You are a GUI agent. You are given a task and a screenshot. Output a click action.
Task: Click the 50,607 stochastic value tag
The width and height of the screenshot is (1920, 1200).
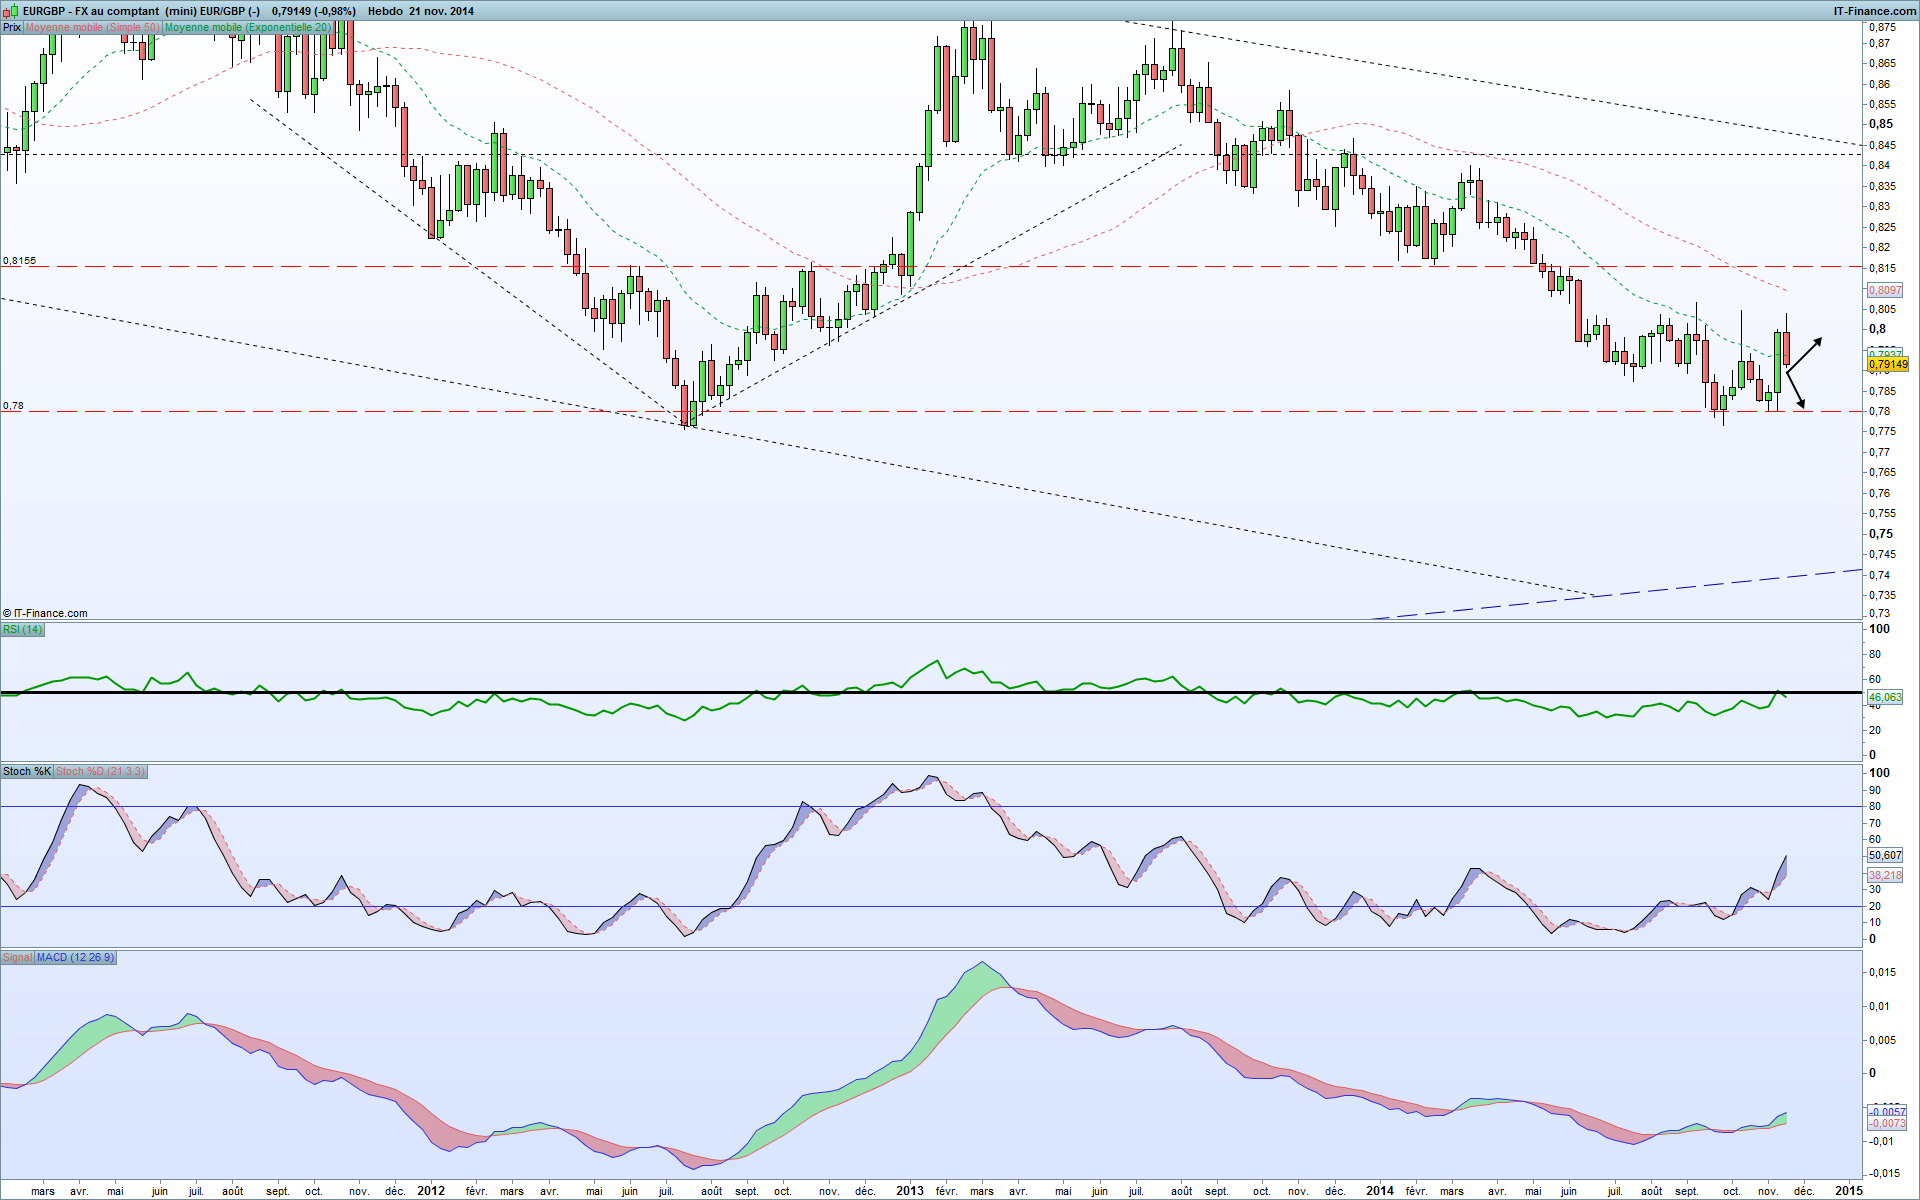[1885, 855]
